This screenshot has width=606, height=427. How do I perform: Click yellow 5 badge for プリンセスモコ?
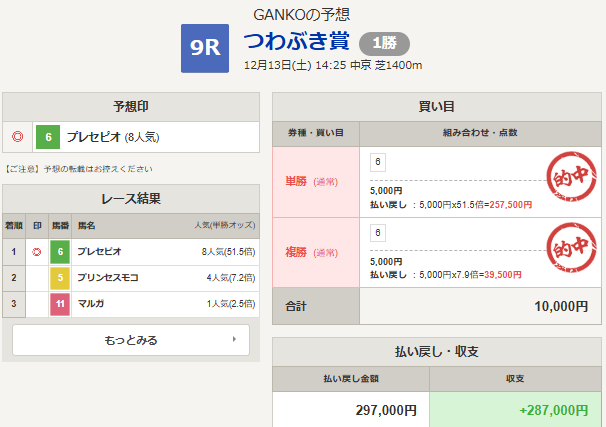[60, 278]
